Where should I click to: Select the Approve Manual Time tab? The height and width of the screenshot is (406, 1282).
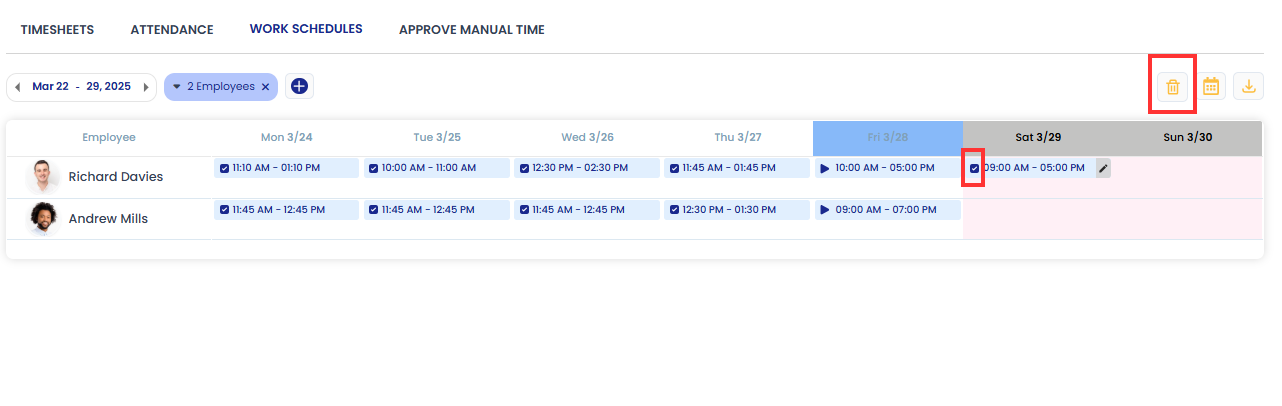(x=472, y=30)
